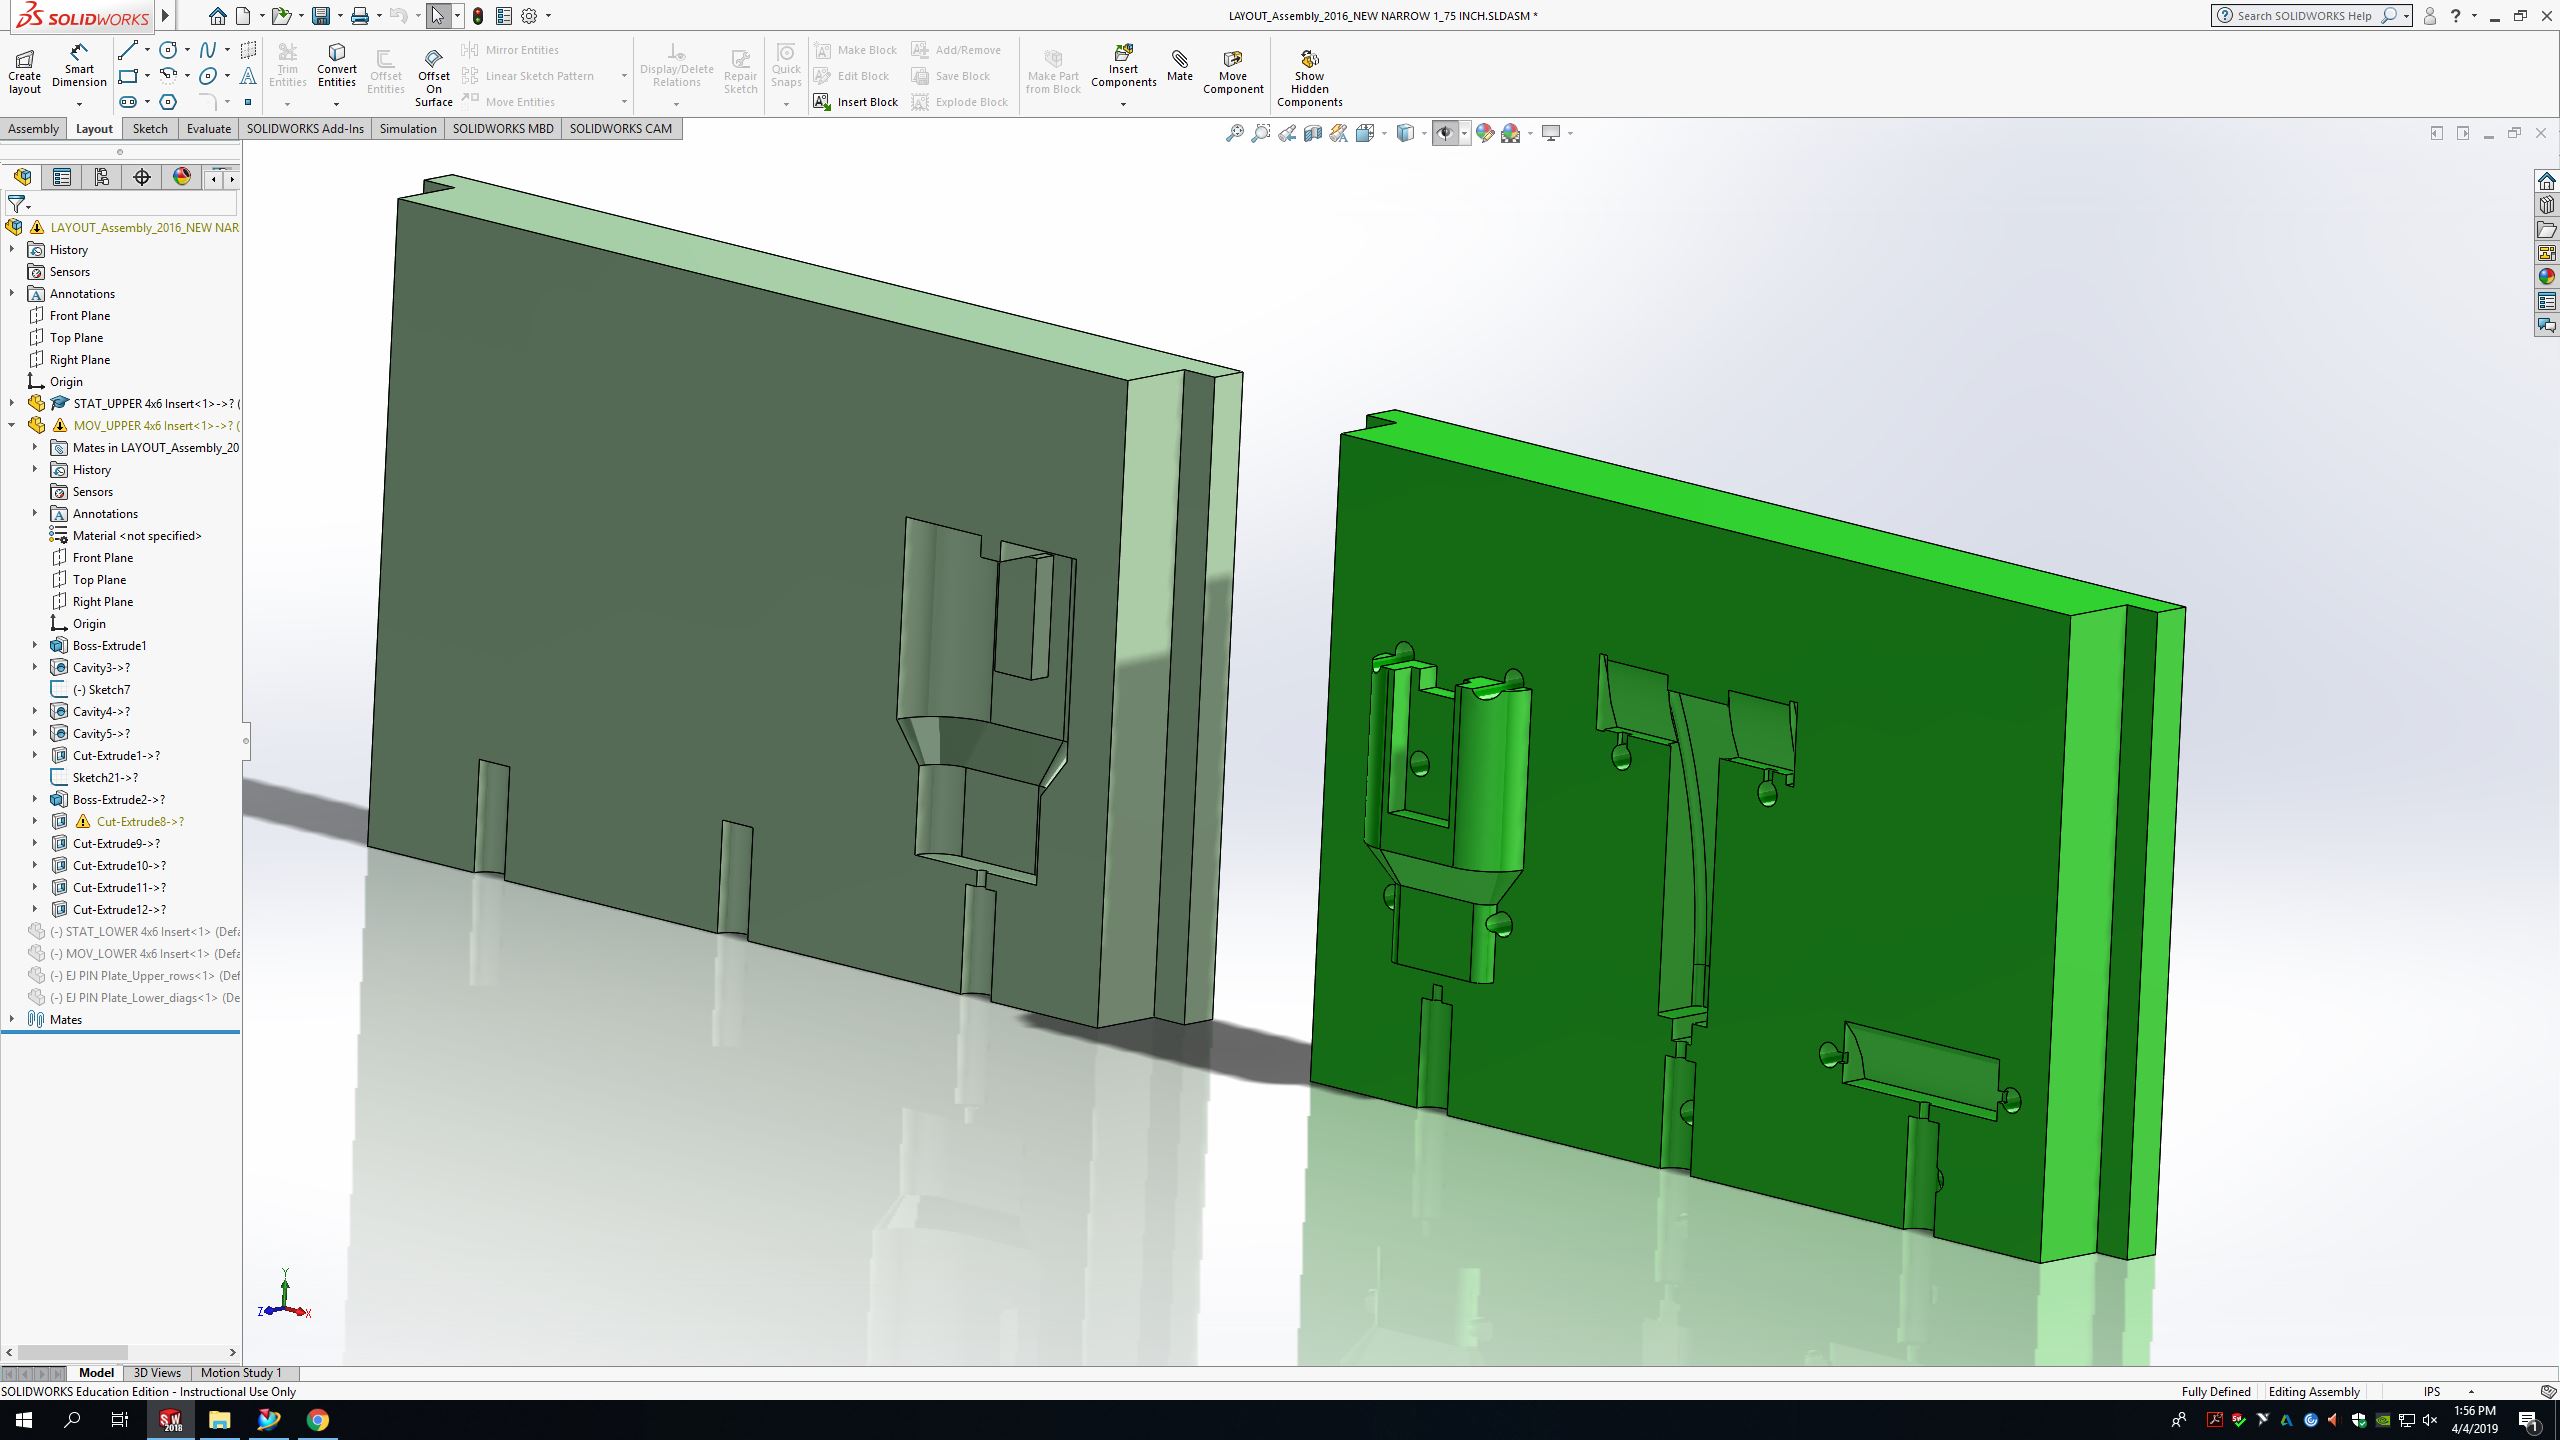Click Show Hidden Components
The width and height of the screenshot is (2560, 1440).
[x=1310, y=77]
